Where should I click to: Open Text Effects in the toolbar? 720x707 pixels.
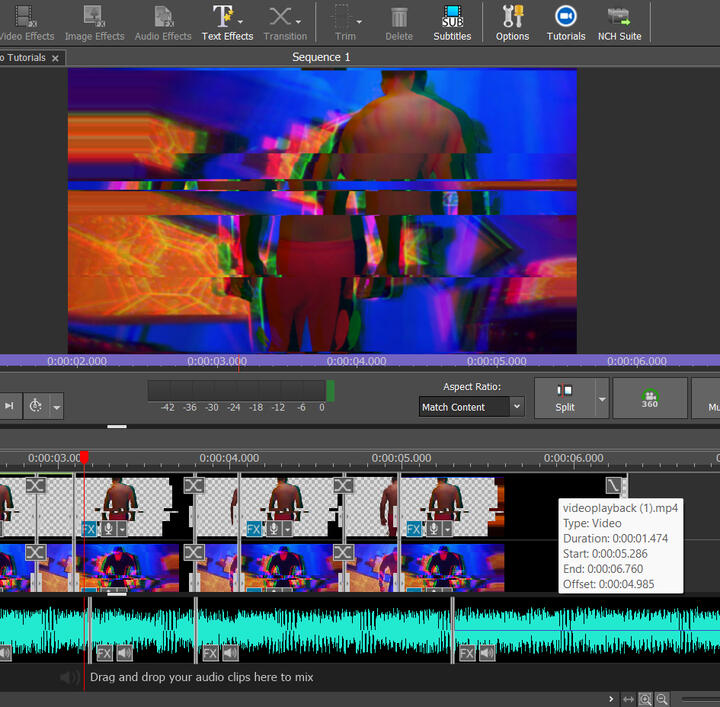tap(227, 22)
